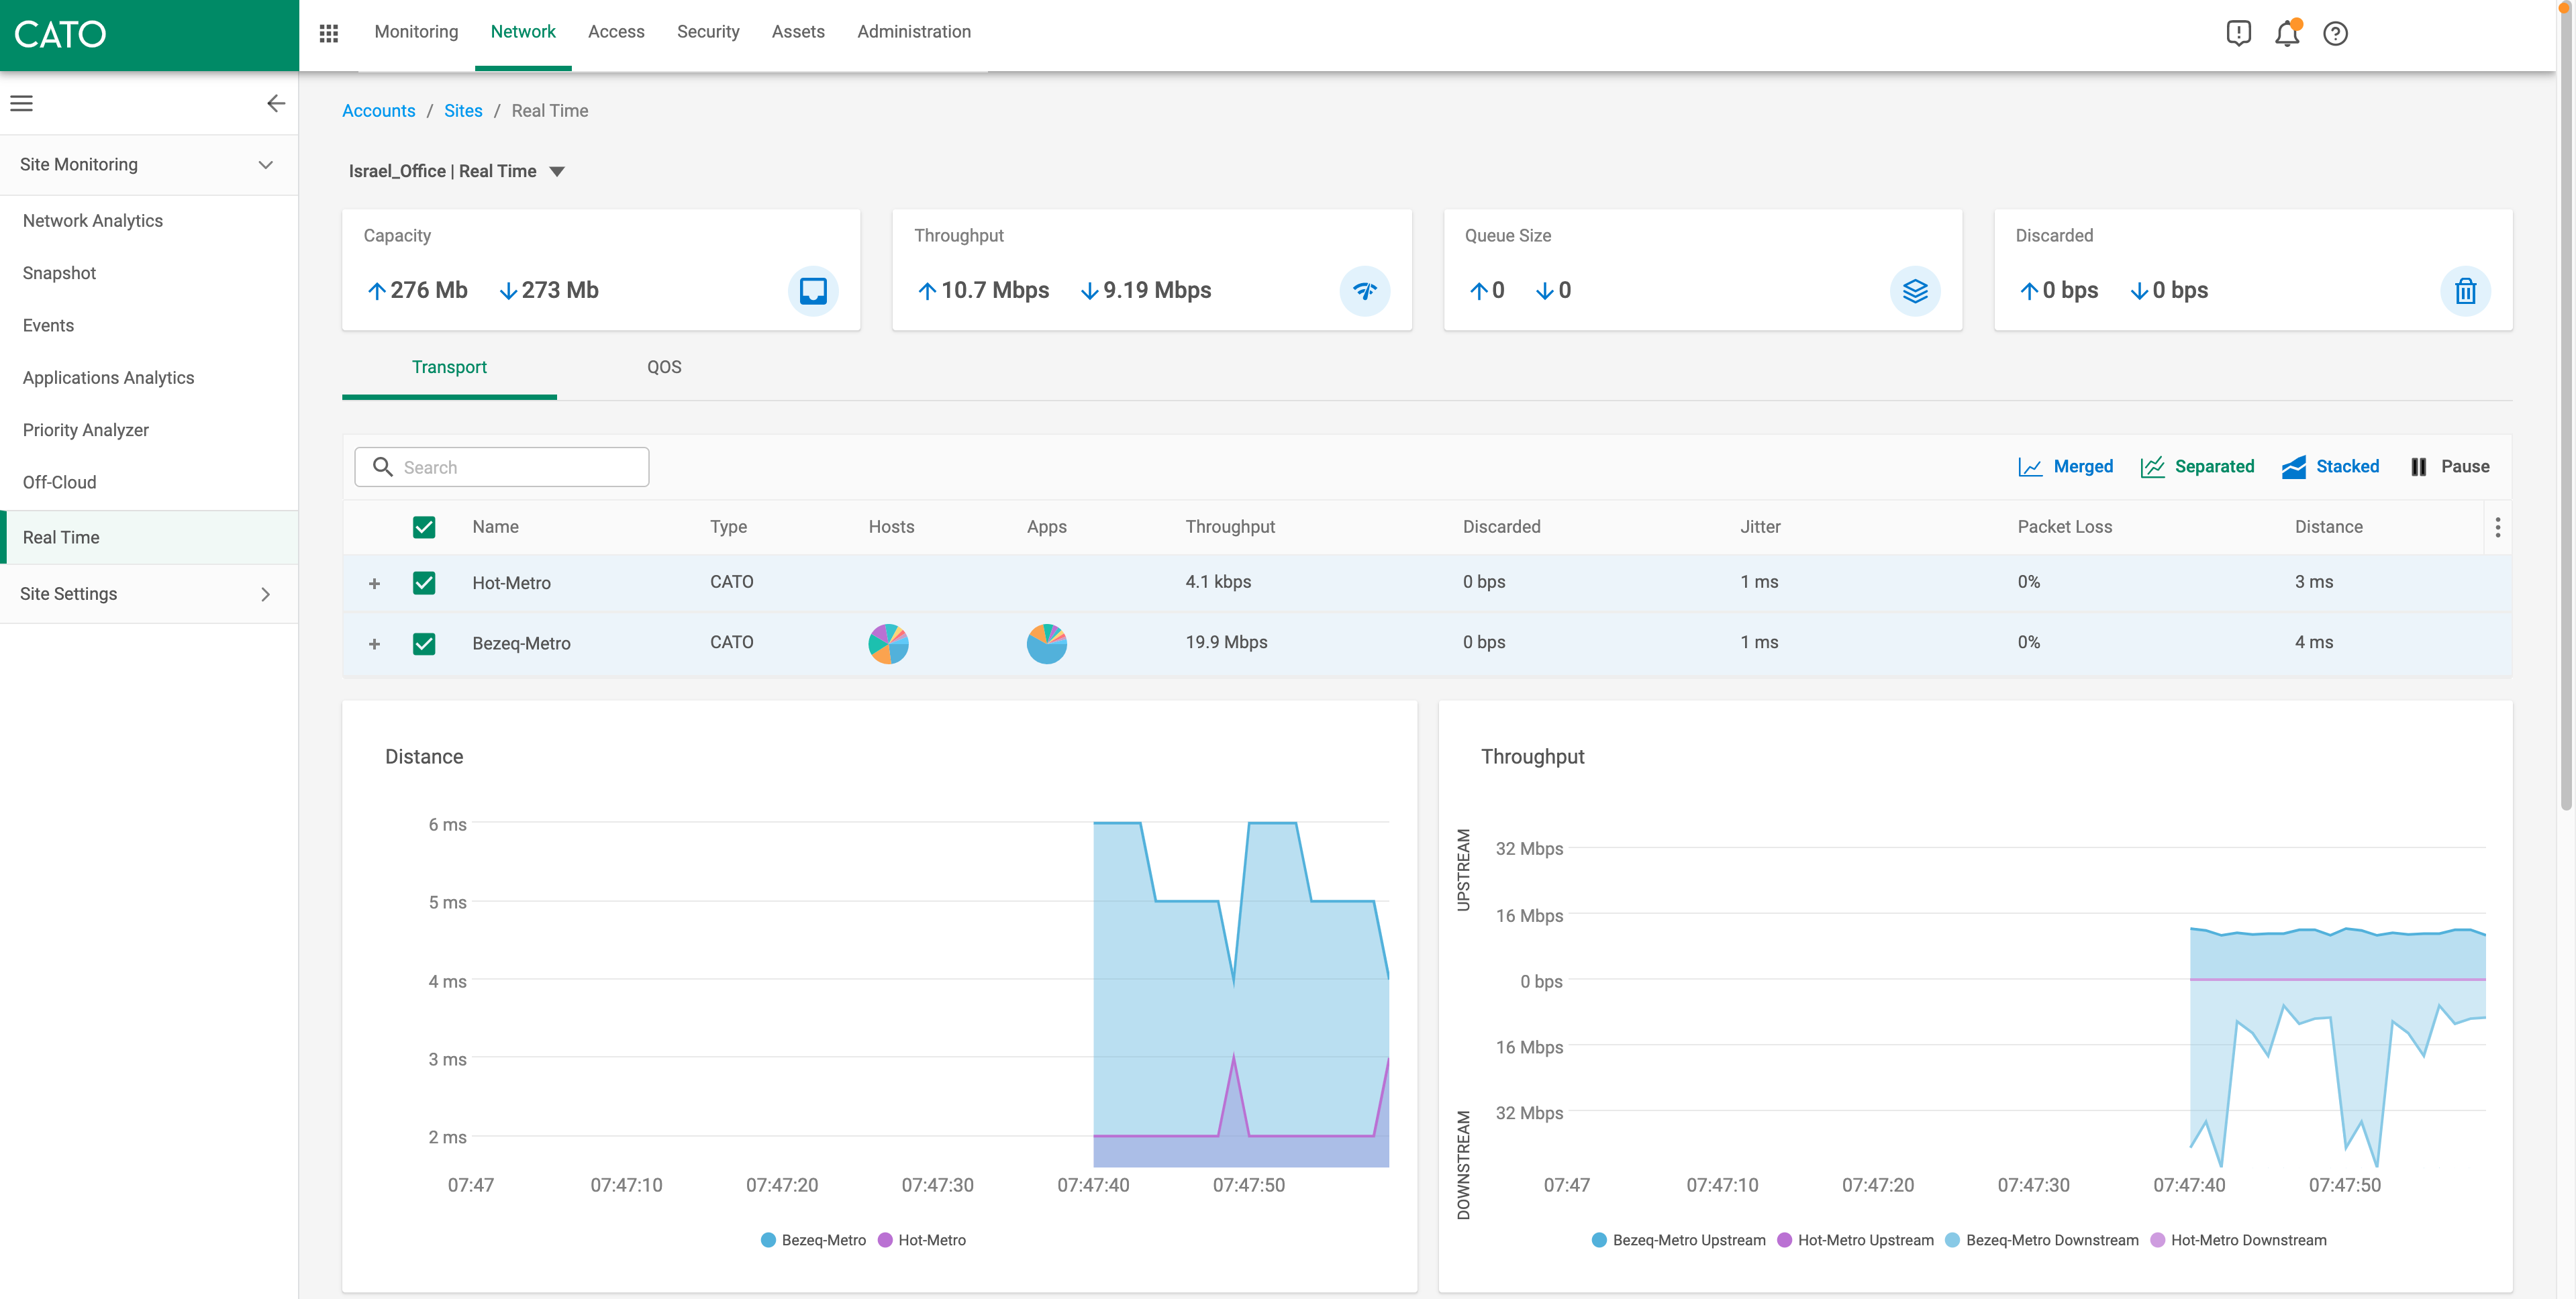Open the apps grid launcher icon

pyautogui.click(x=328, y=33)
